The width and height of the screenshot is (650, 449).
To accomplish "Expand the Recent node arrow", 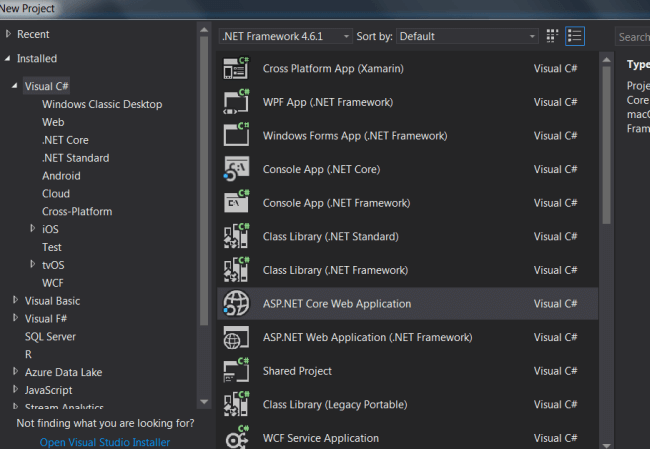I will coord(8,34).
